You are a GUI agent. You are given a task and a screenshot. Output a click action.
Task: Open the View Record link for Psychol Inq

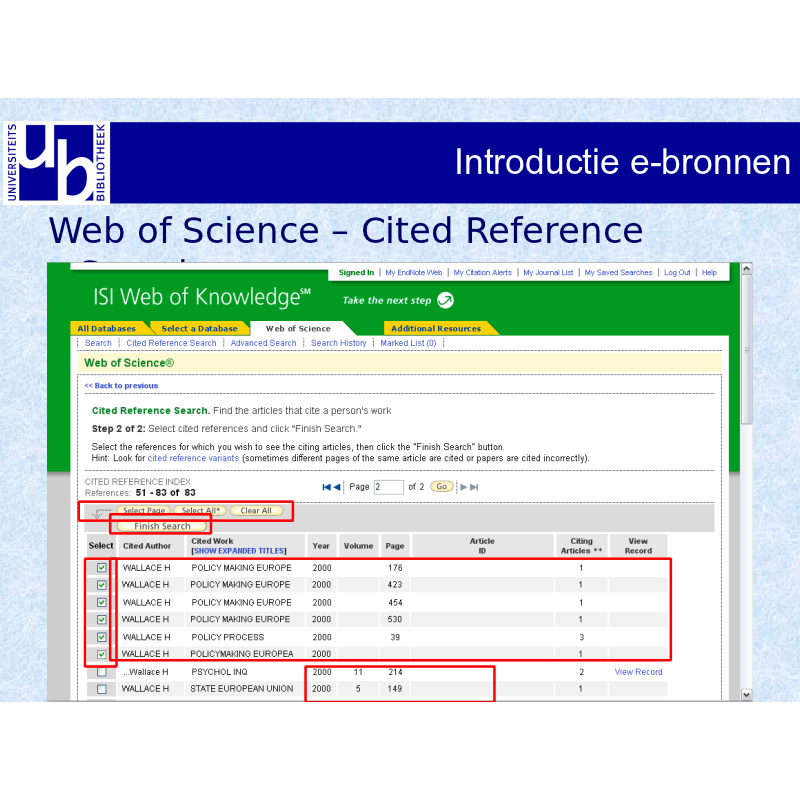point(638,672)
